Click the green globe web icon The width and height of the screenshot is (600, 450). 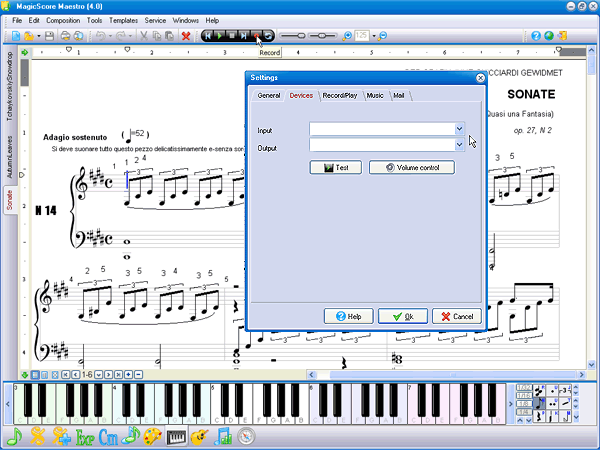[x=549, y=36]
